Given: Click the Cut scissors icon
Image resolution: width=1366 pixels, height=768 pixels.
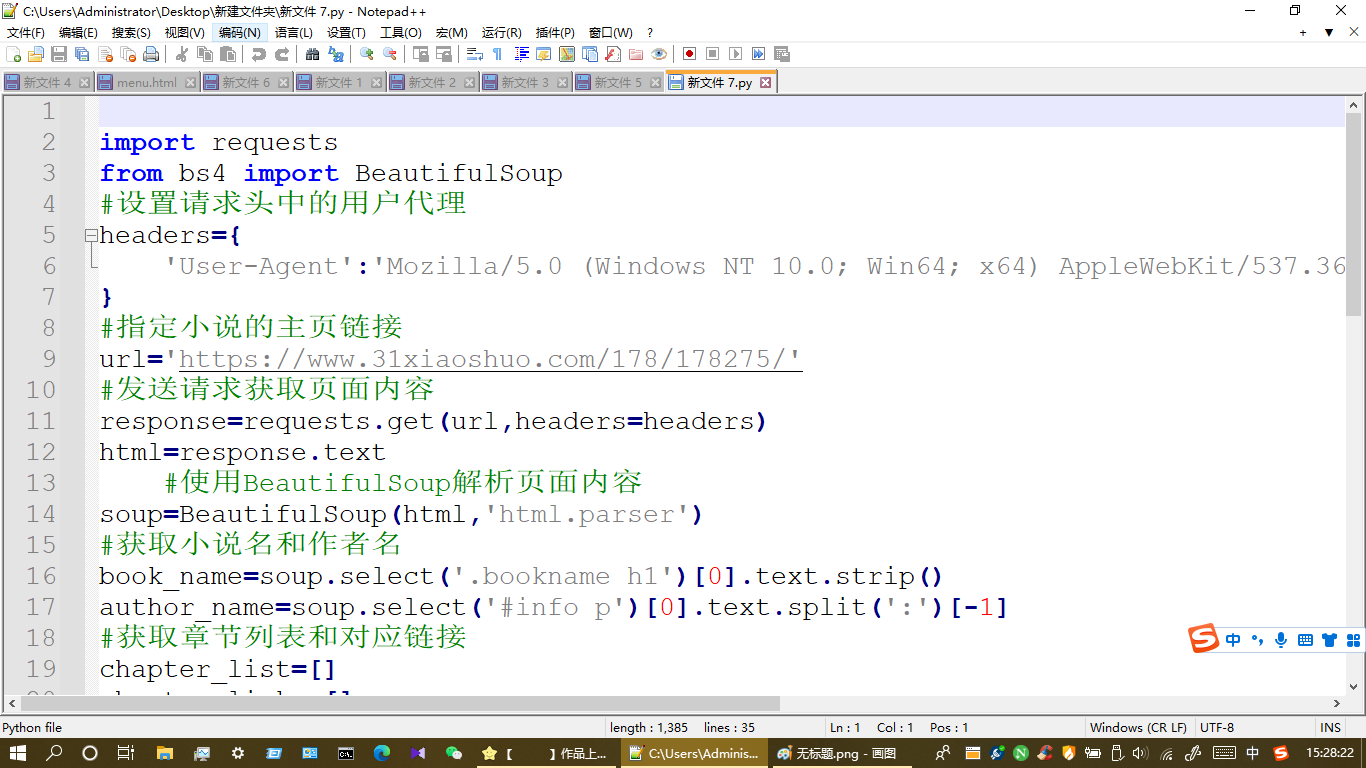Looking at the screenshot, I should point(182,54).
